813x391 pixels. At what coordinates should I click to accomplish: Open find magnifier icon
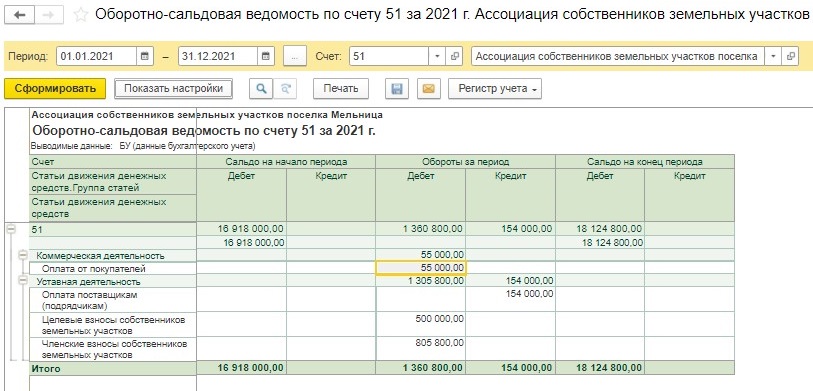click(x=261, y=89)
